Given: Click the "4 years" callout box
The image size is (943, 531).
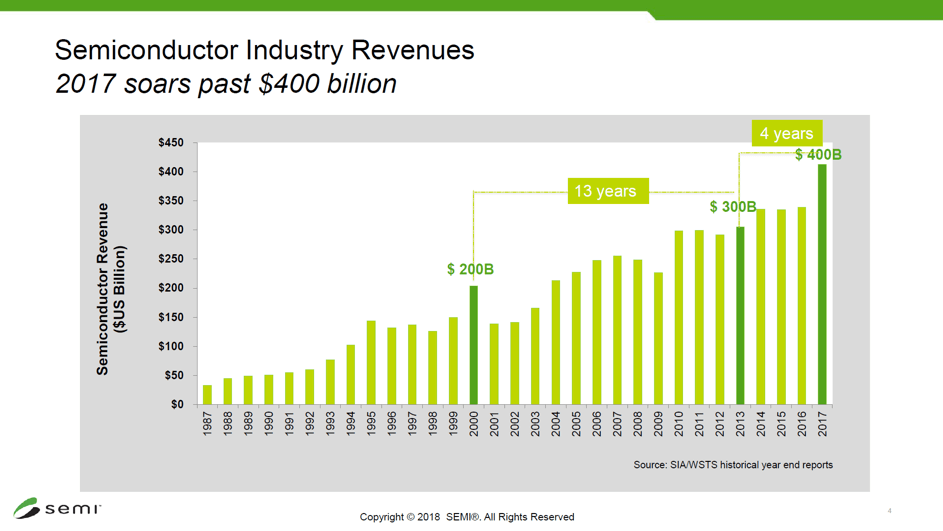Looking at the screenshot, I should click(x=786, y=133).
